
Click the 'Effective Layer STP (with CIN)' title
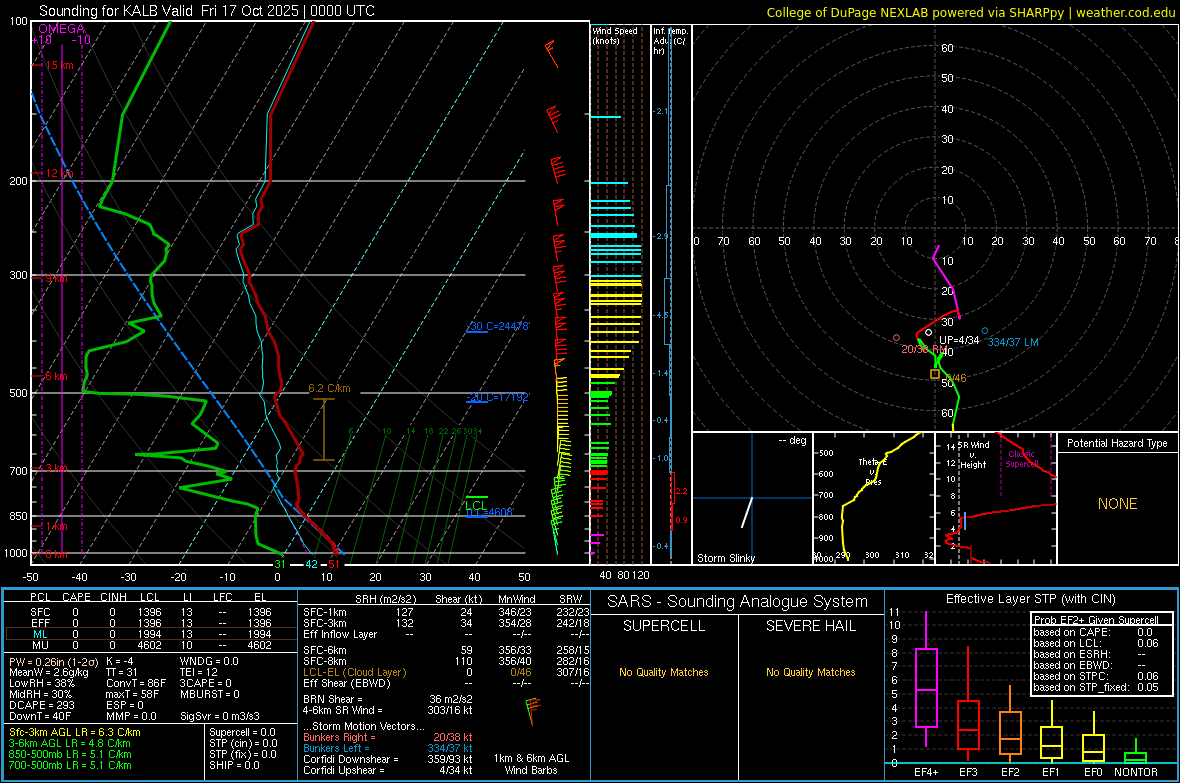coord(1030,599)
